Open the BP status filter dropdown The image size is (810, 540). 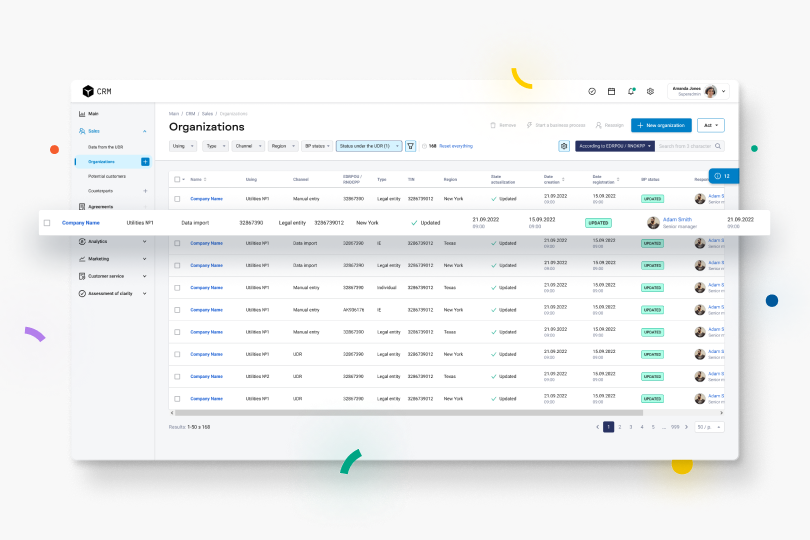click(x=317, y=146)
